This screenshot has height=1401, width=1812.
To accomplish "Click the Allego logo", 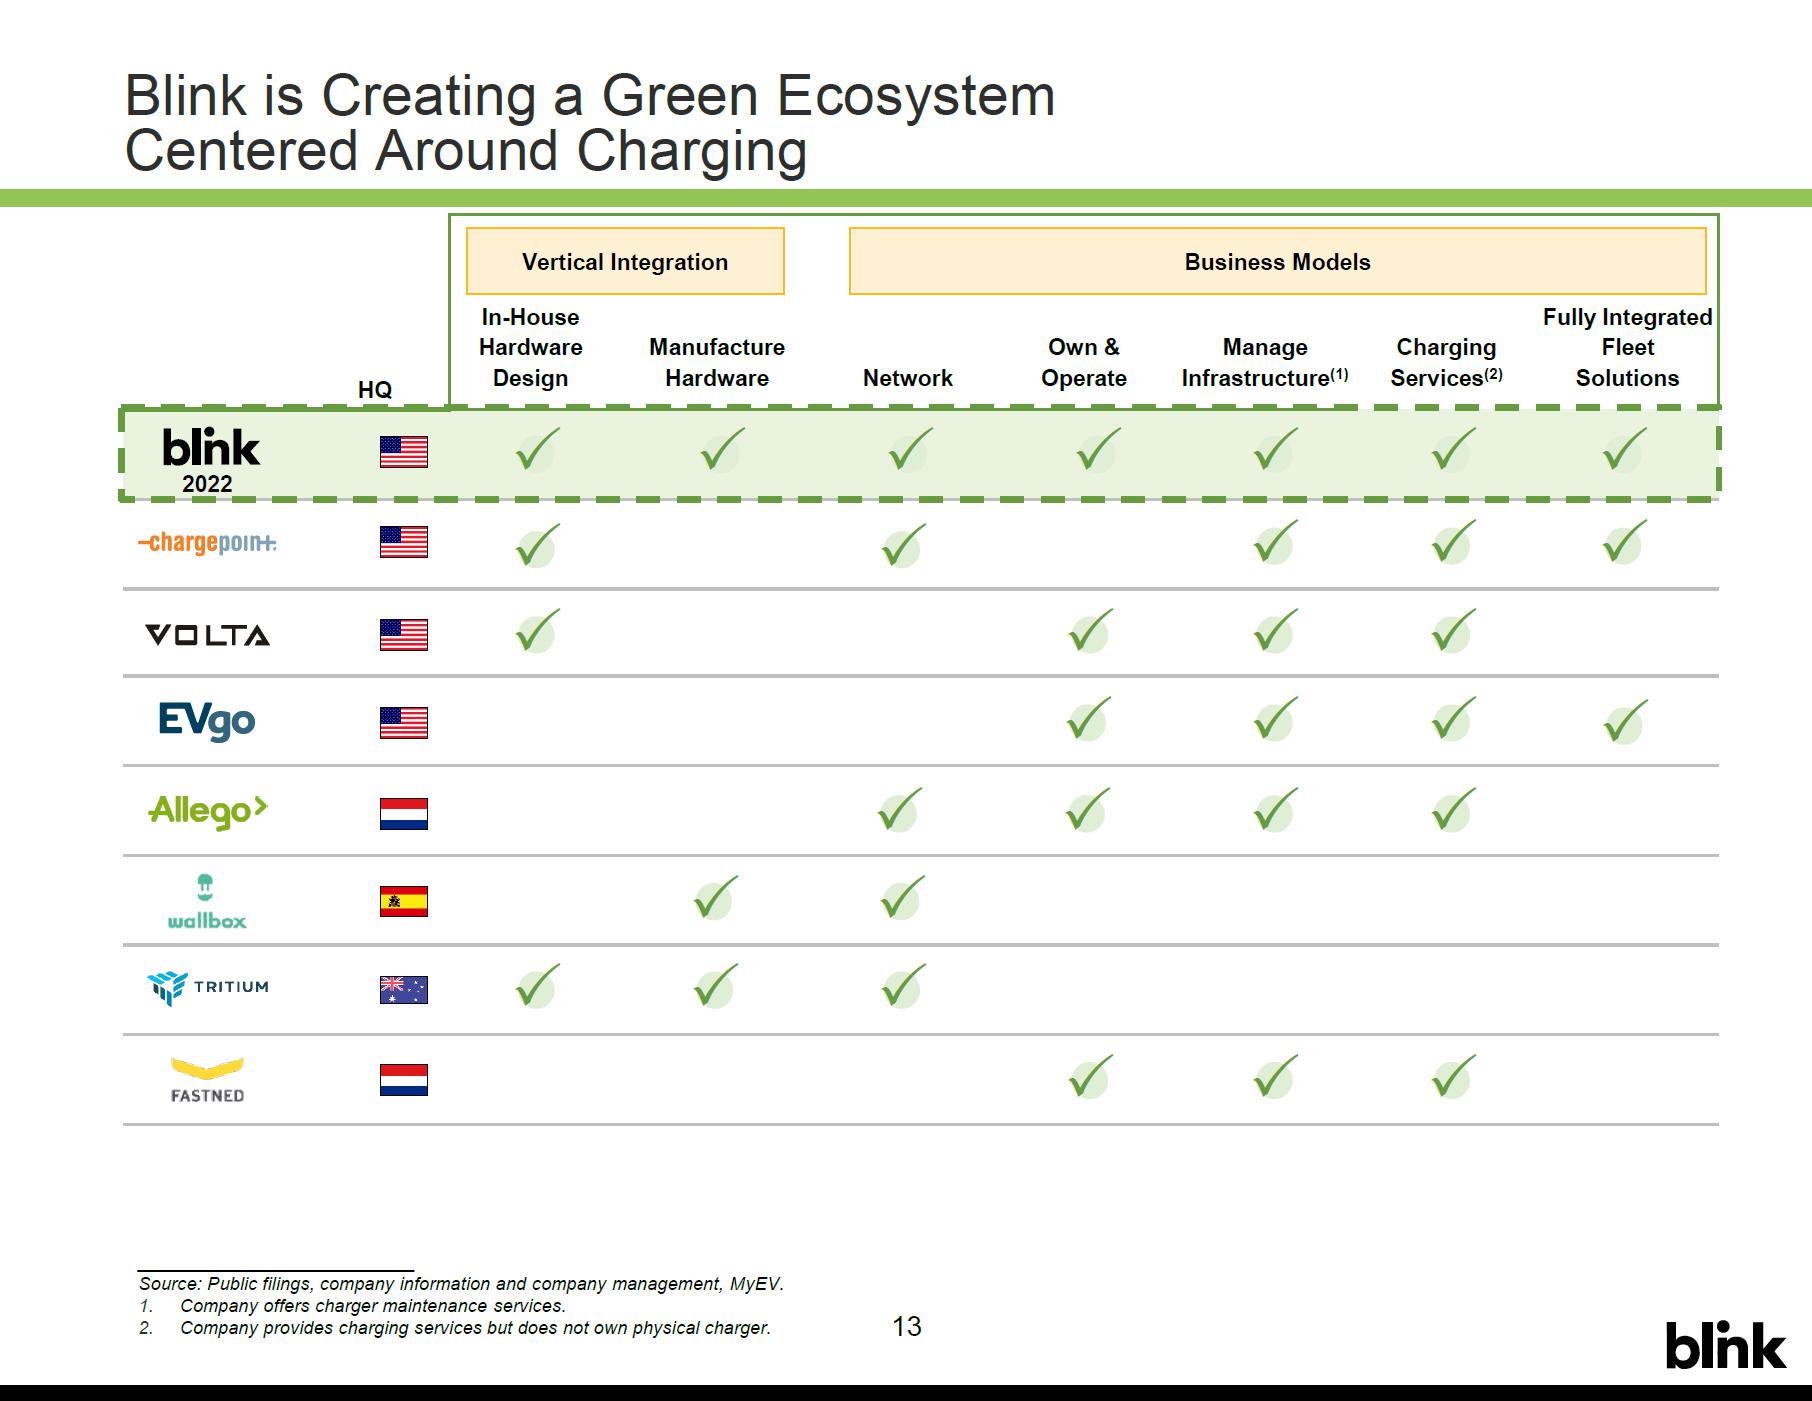I will point(207,810).
